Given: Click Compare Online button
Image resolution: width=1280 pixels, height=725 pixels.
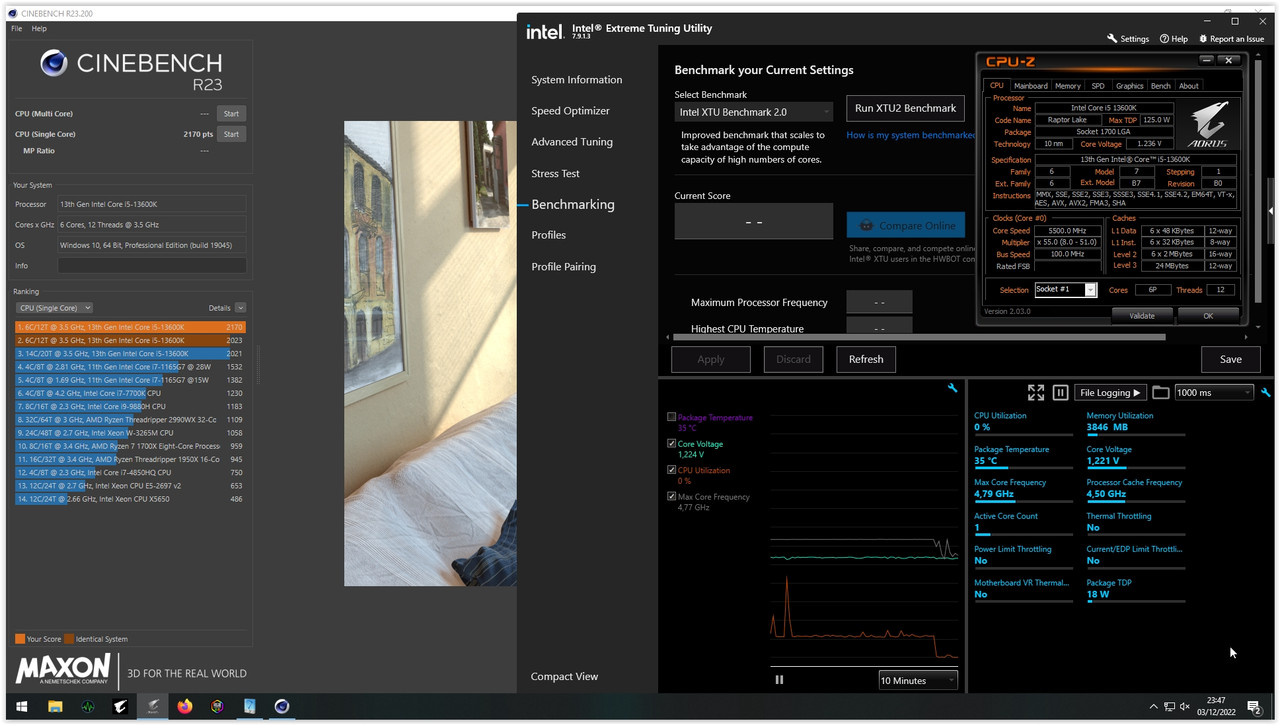Looking at the screenshot, I should 906,225.
